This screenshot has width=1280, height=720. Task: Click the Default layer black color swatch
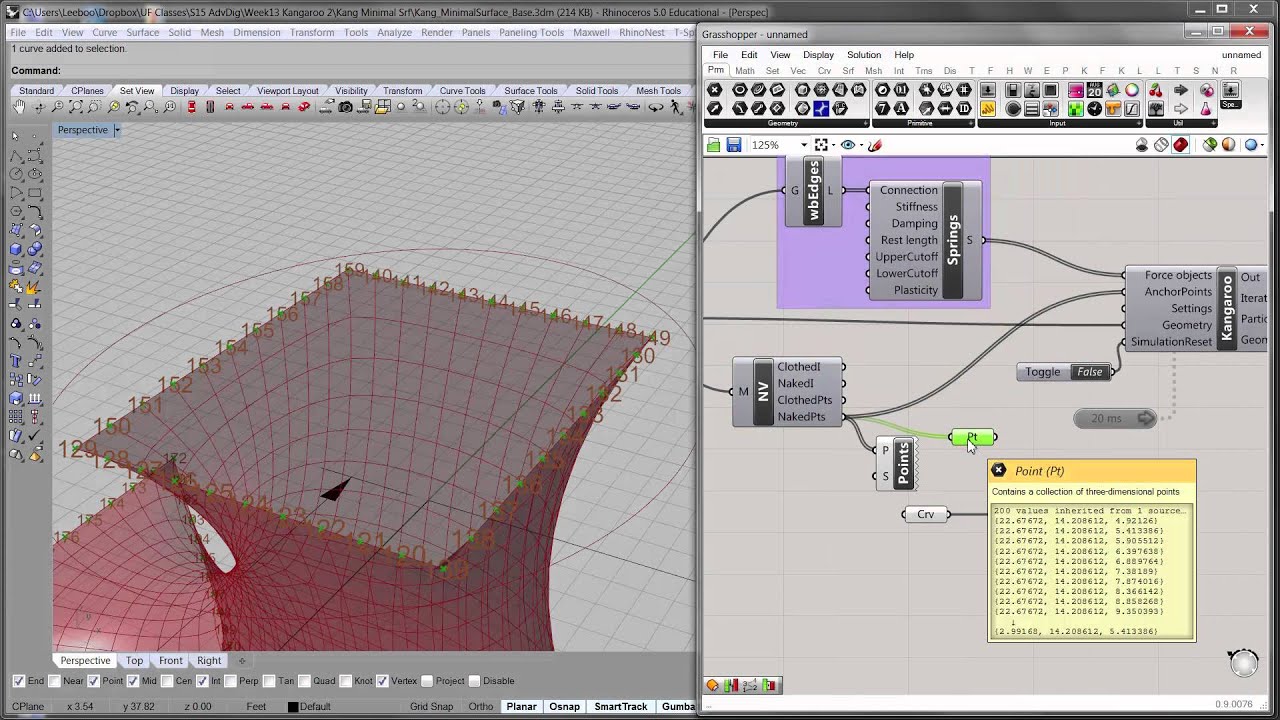(293, 707)
